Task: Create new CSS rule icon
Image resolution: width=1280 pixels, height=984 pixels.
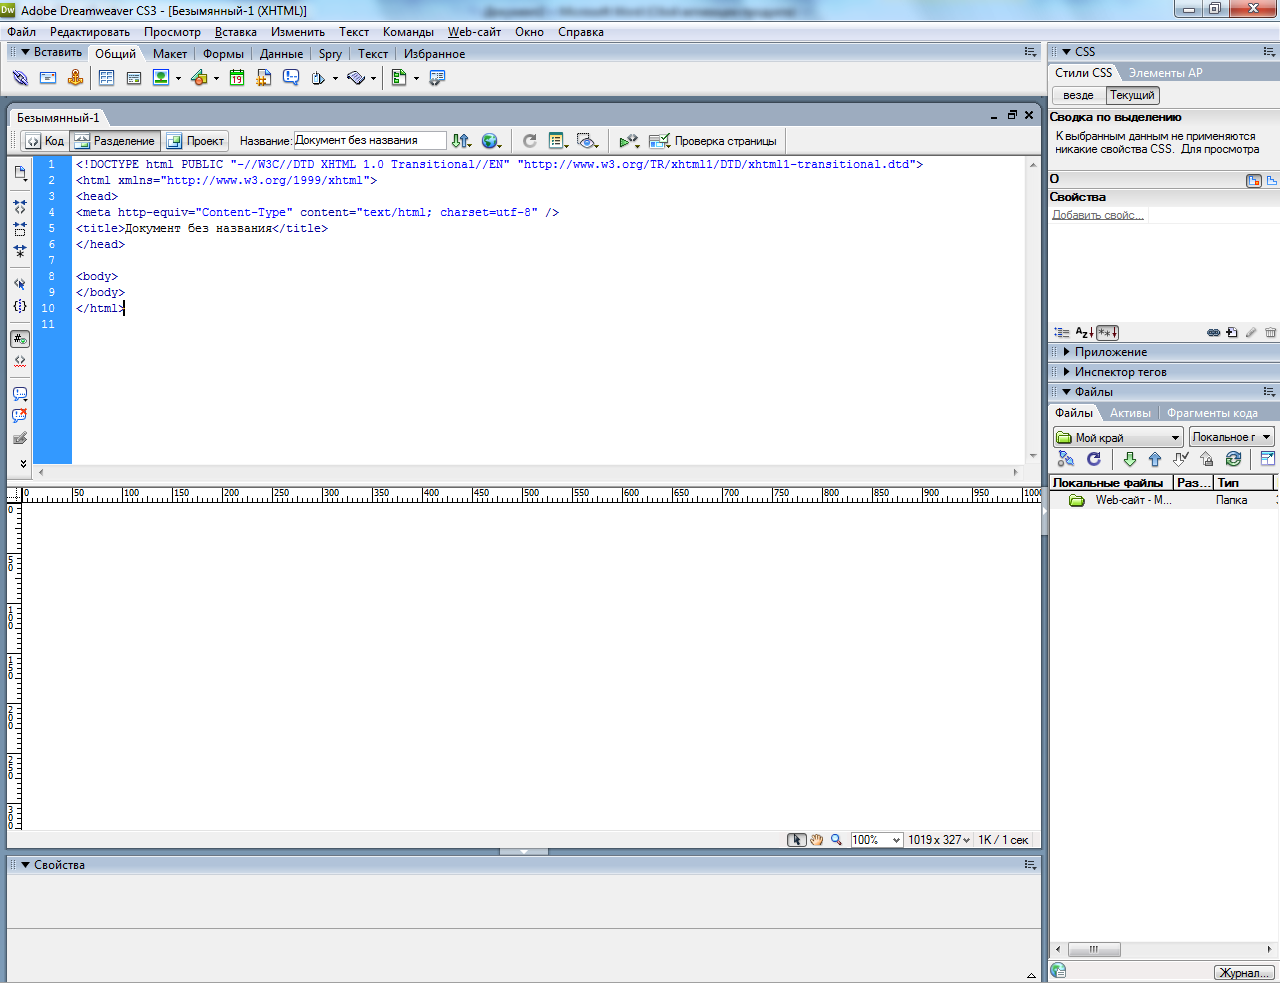Action: (x=1232, y=333)
